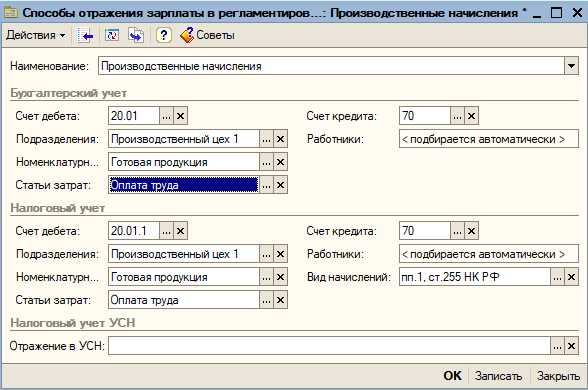Clear Вид начислений field
The image size is (588, 390).
[572, 277]
